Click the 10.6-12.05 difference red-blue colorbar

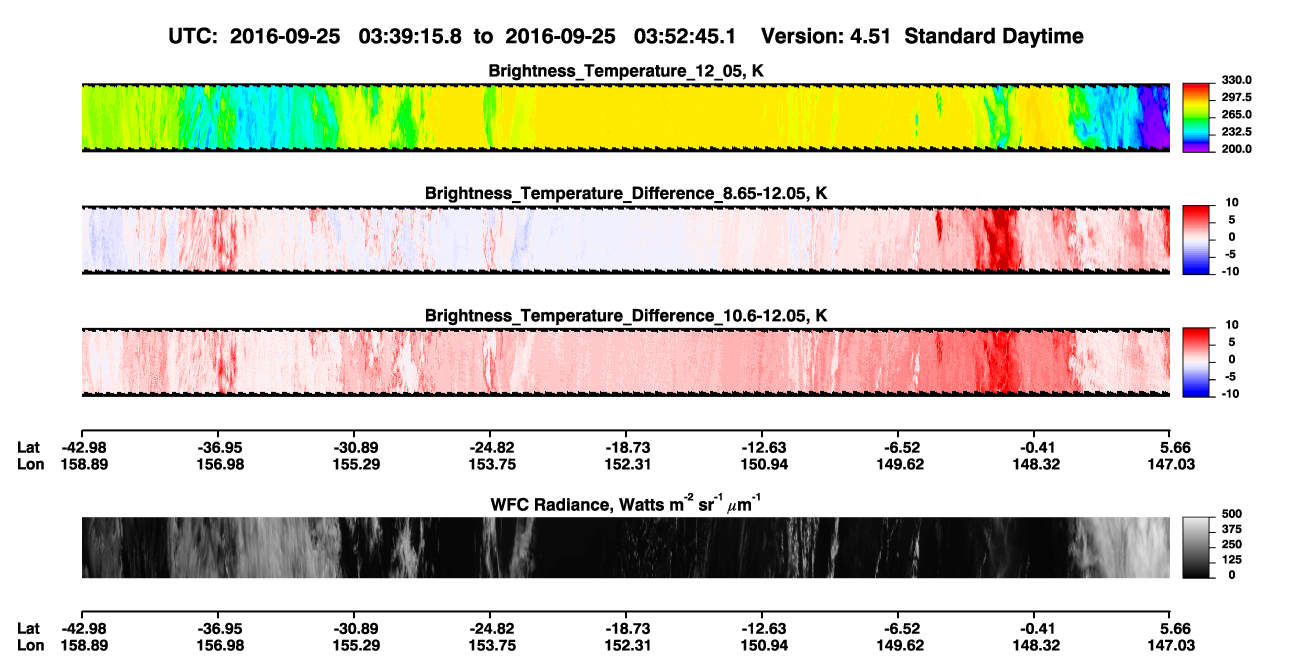[x=1197, y=360]
